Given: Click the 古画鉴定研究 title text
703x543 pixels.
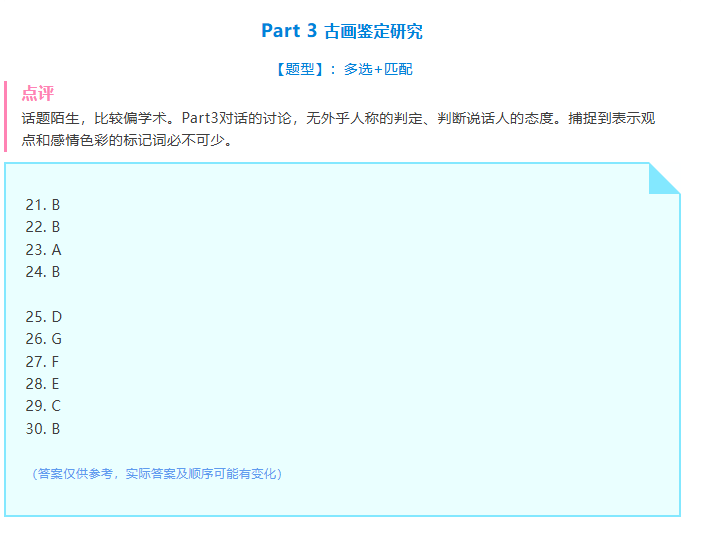Looking at the screenshot, I should click(x=373, y=31).
